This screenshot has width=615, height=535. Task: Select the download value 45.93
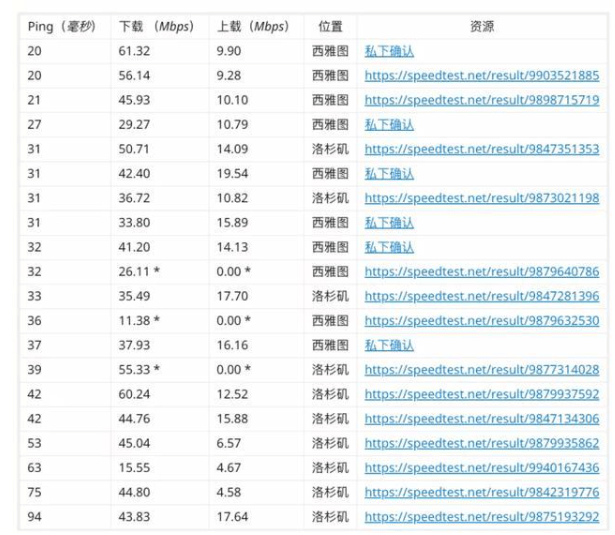[x=134, y=100]
